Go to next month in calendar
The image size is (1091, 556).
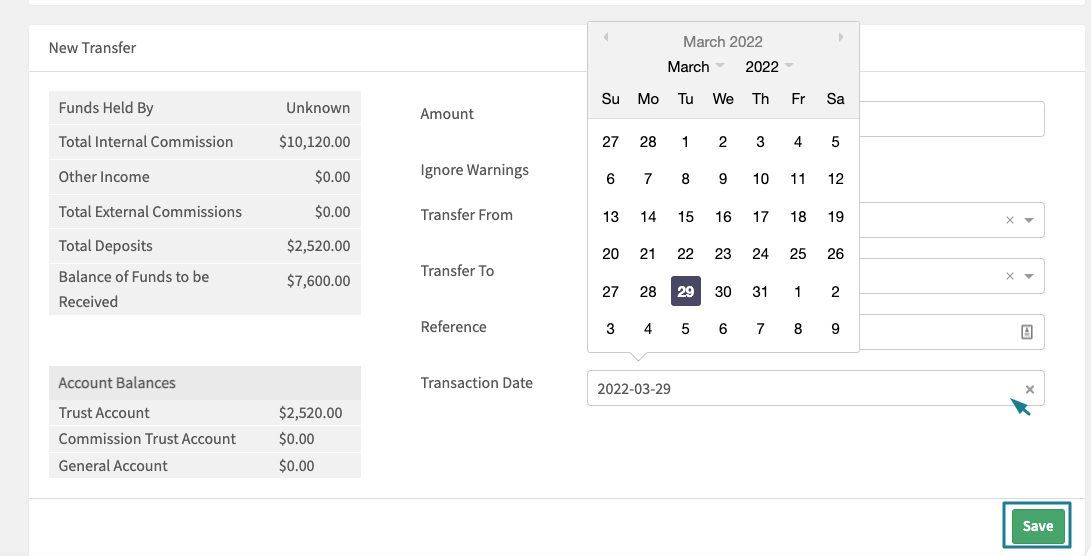[841, 38]
